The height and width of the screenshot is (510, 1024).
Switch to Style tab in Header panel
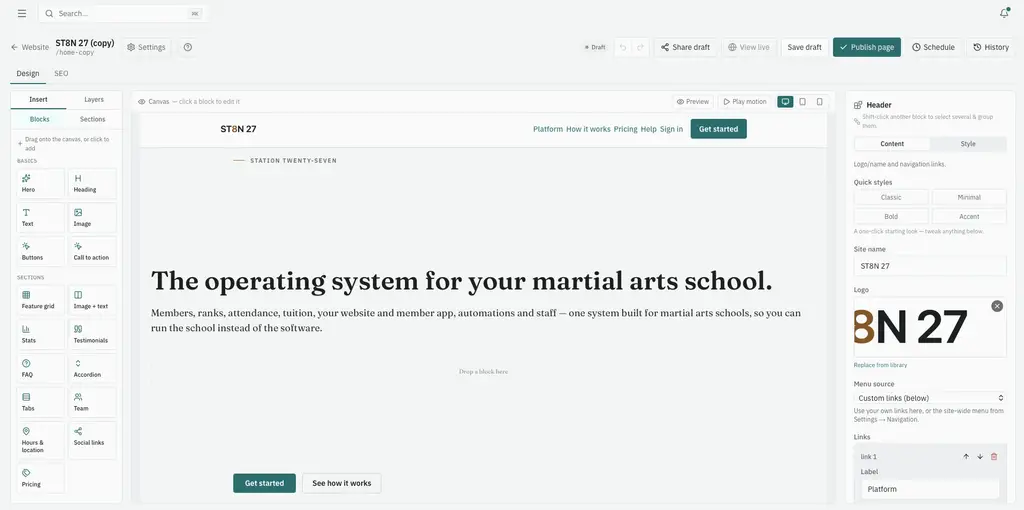[x=968, y=144]
